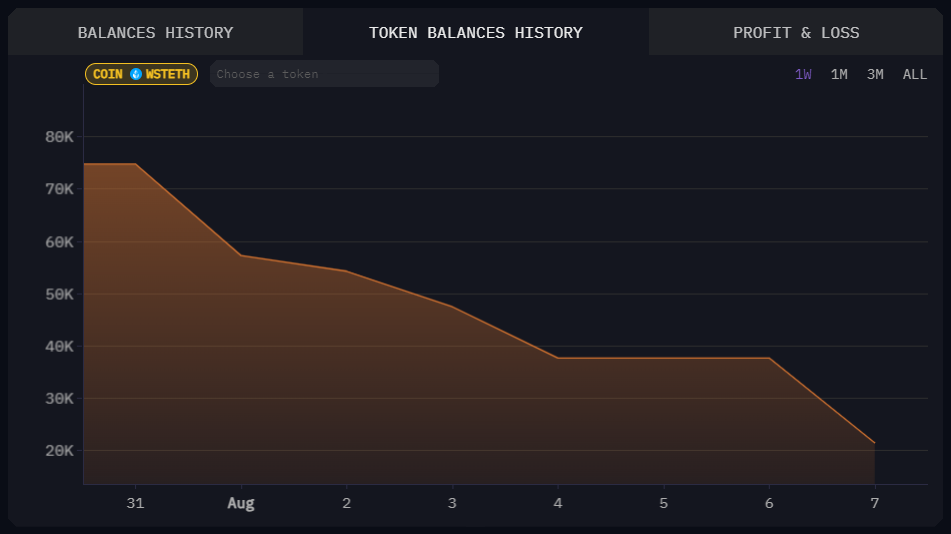Click the x-axis date label 6
This screenshot has height=534, width=951.
pos(769,503)
